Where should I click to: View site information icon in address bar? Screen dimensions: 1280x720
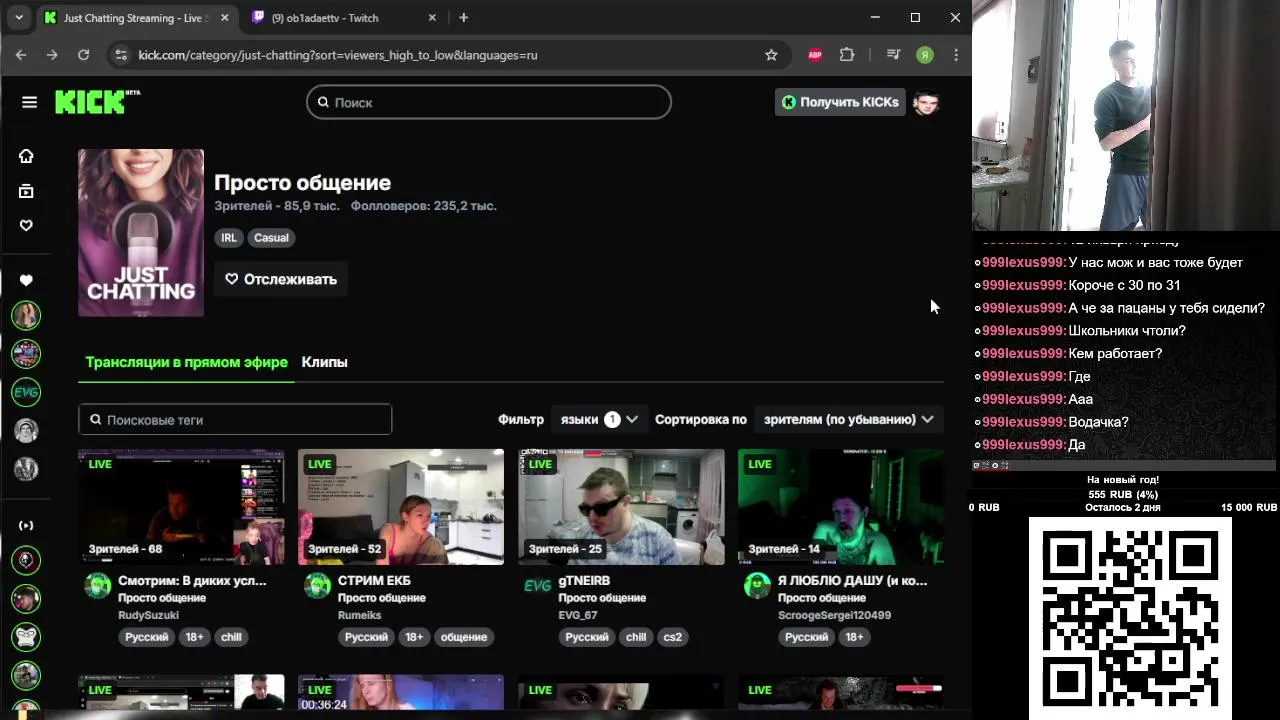point(120,55)
